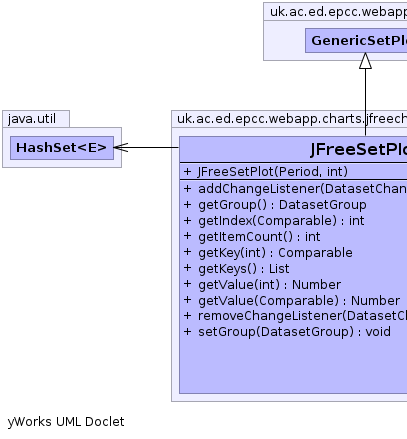Click the plus icon beside getKeys()
Screen dimensions: 407x439
(188, 268)
